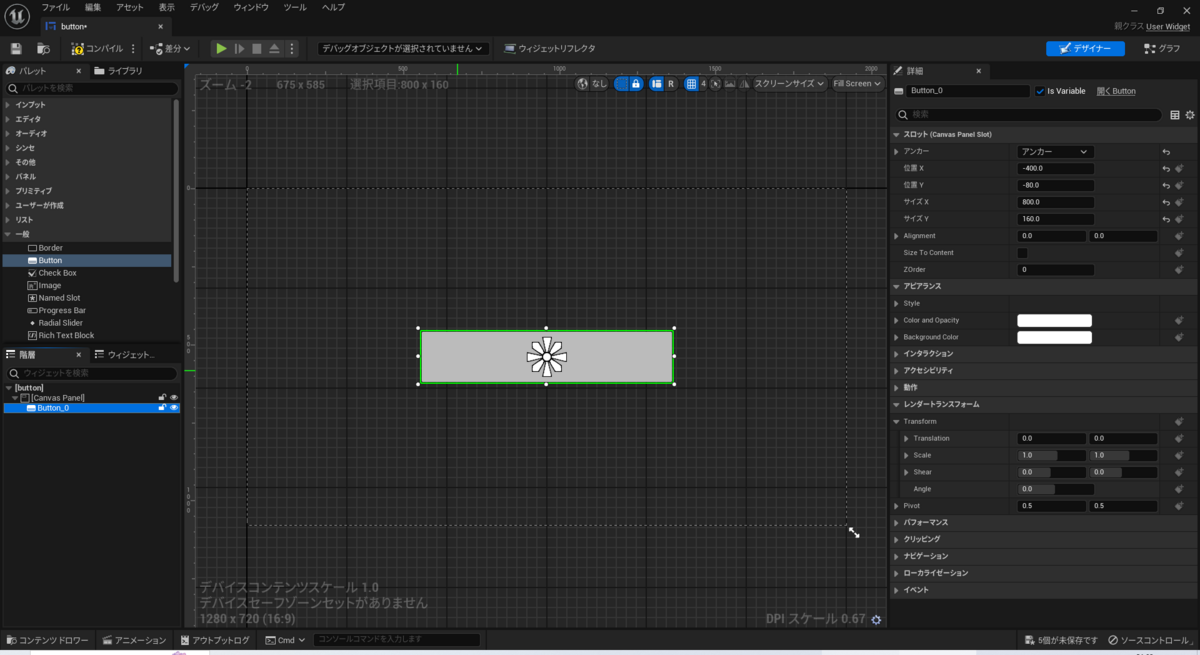Open the ファイル menu

coord(55,7)
